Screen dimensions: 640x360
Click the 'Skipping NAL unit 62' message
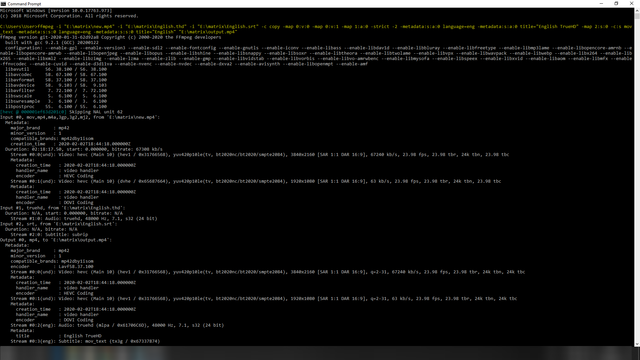[96, 112]
